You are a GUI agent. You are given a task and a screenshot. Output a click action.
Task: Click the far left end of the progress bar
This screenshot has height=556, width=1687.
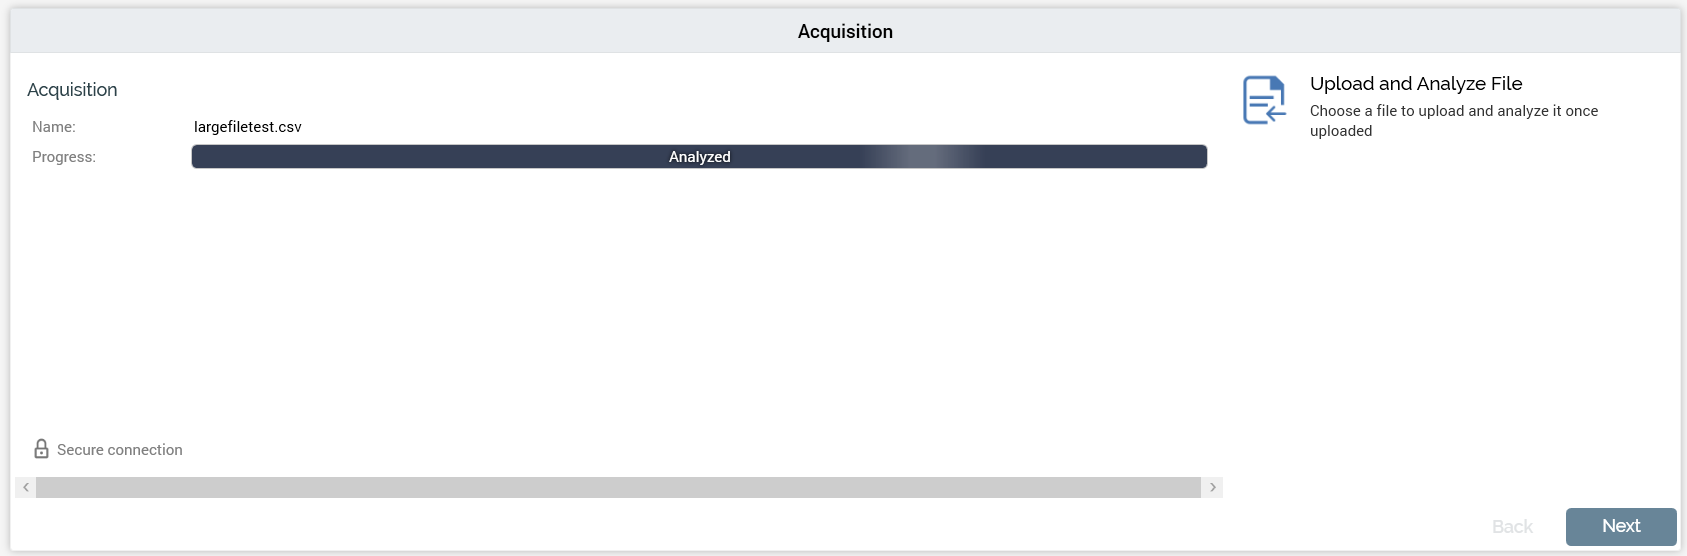pyautogui.click(x=199, y=157)
